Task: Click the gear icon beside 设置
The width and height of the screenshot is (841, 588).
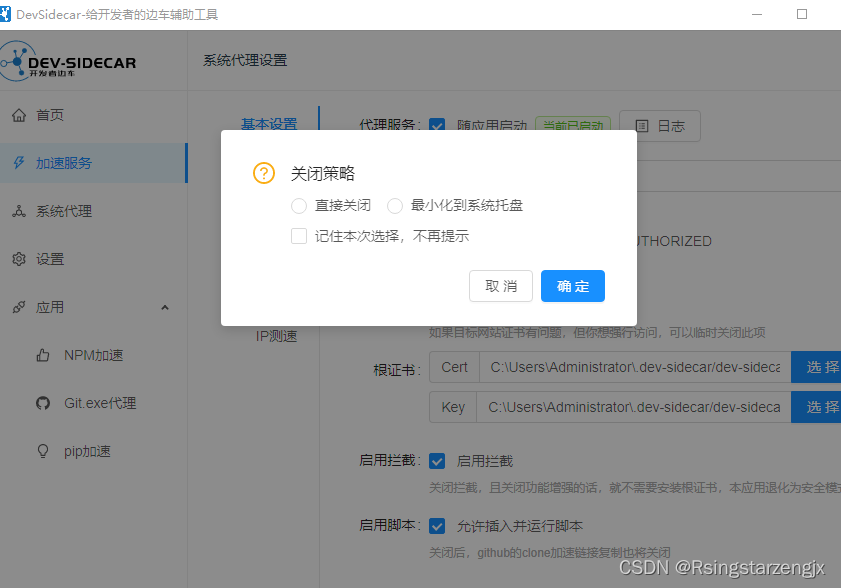Action: 19,259
